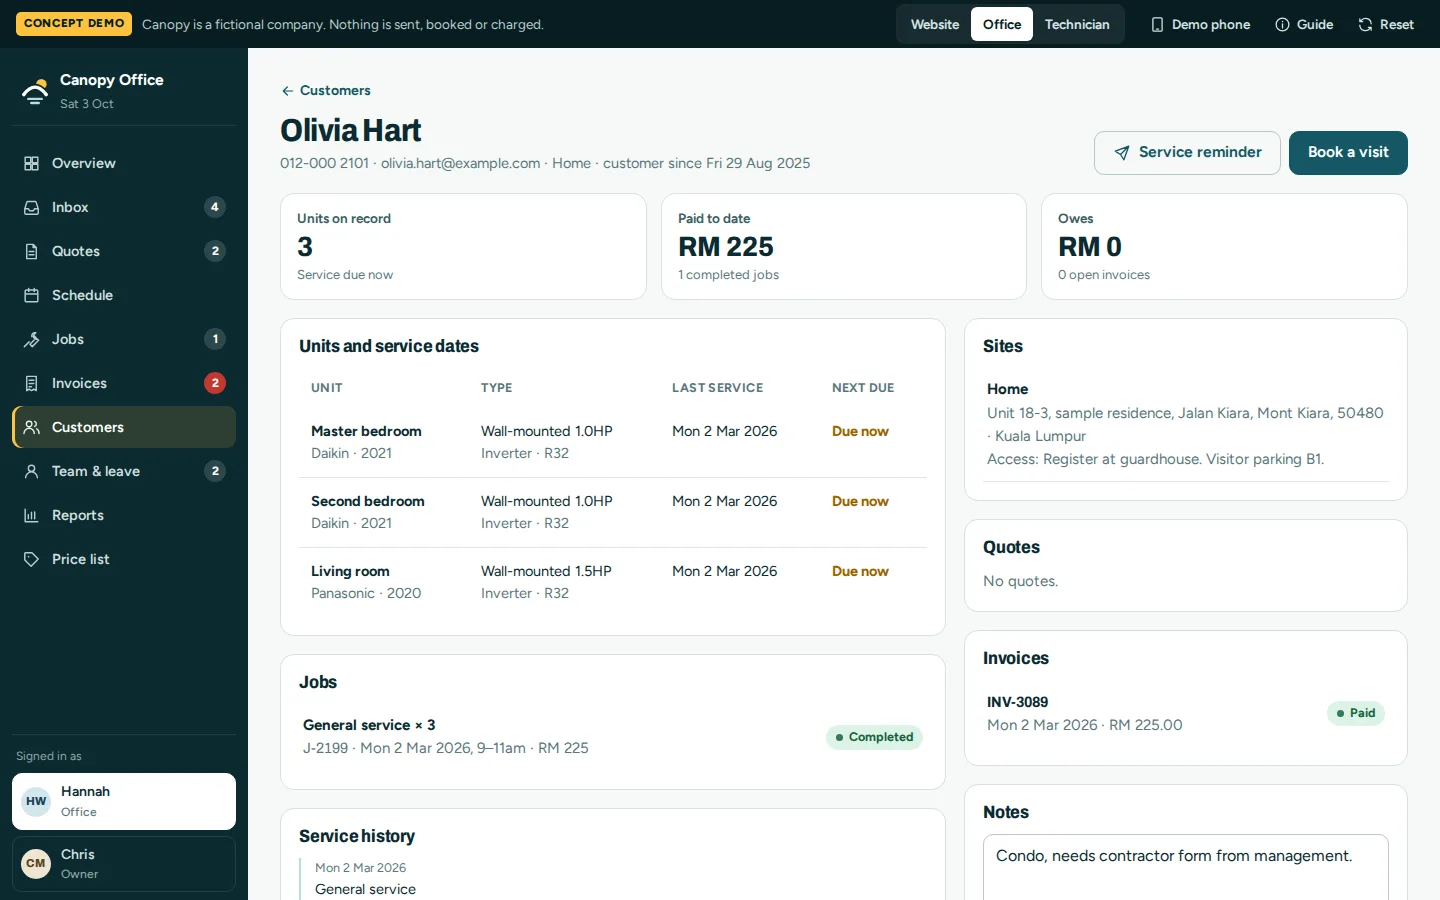
Task: Open the Overview grid icon in sidebar
Action: click(32, 163)
